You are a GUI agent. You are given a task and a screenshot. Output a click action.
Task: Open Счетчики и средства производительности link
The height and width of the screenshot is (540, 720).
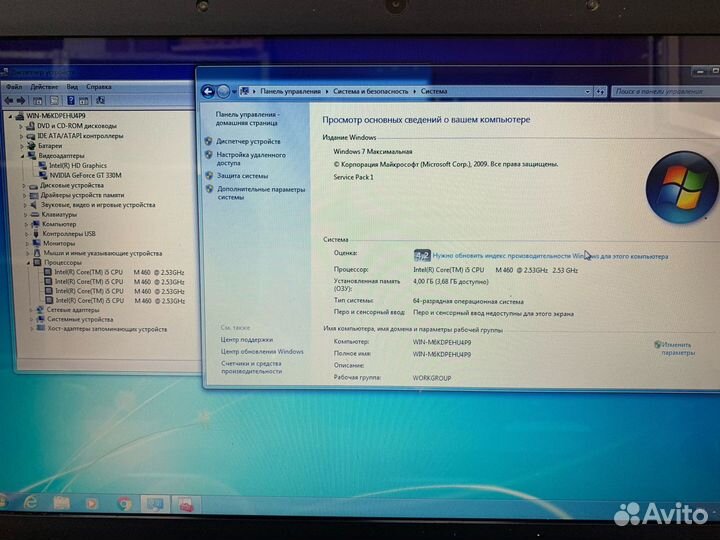pos(251,367)
